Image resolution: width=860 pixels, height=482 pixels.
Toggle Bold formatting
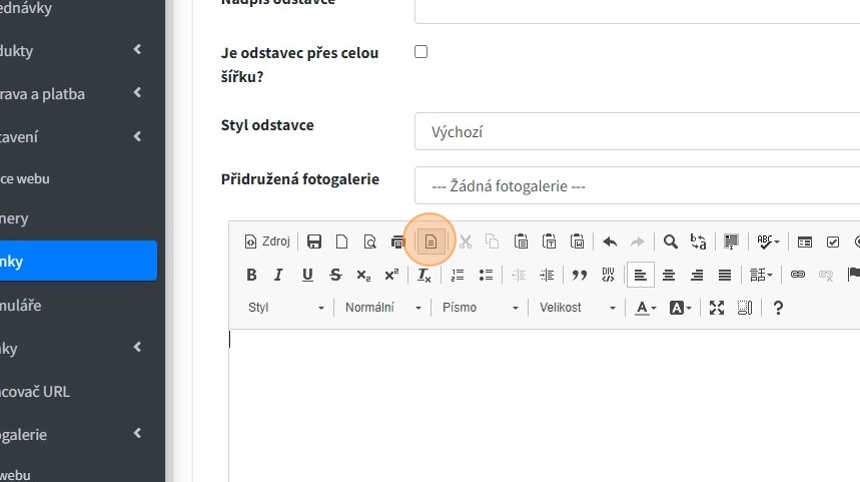[x=251, y=275]
